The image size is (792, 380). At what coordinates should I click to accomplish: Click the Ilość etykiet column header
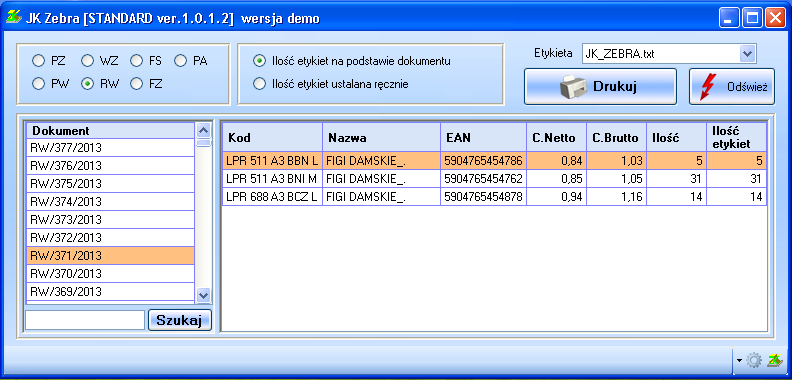[736, 137]
